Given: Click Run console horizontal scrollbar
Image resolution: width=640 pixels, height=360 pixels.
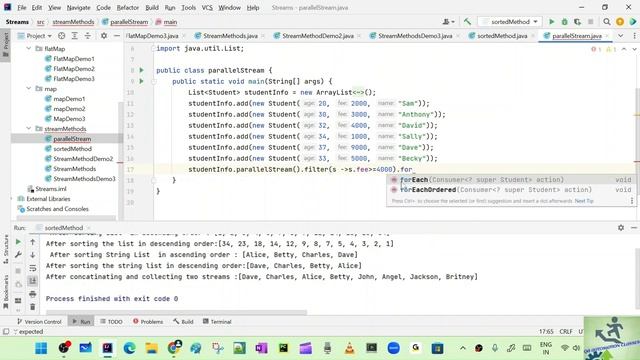Looking at the screenshot, I should 176,312.
